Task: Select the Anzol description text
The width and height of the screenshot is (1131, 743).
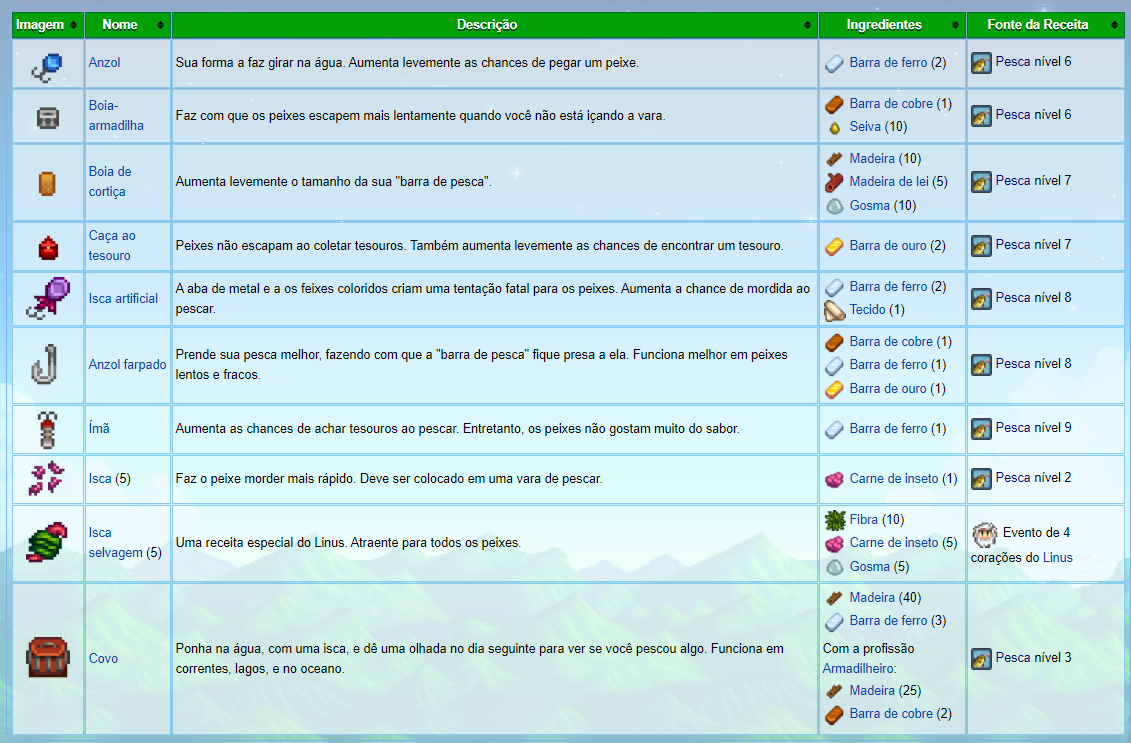Action: pyautogui.click(x=408, y=63)
